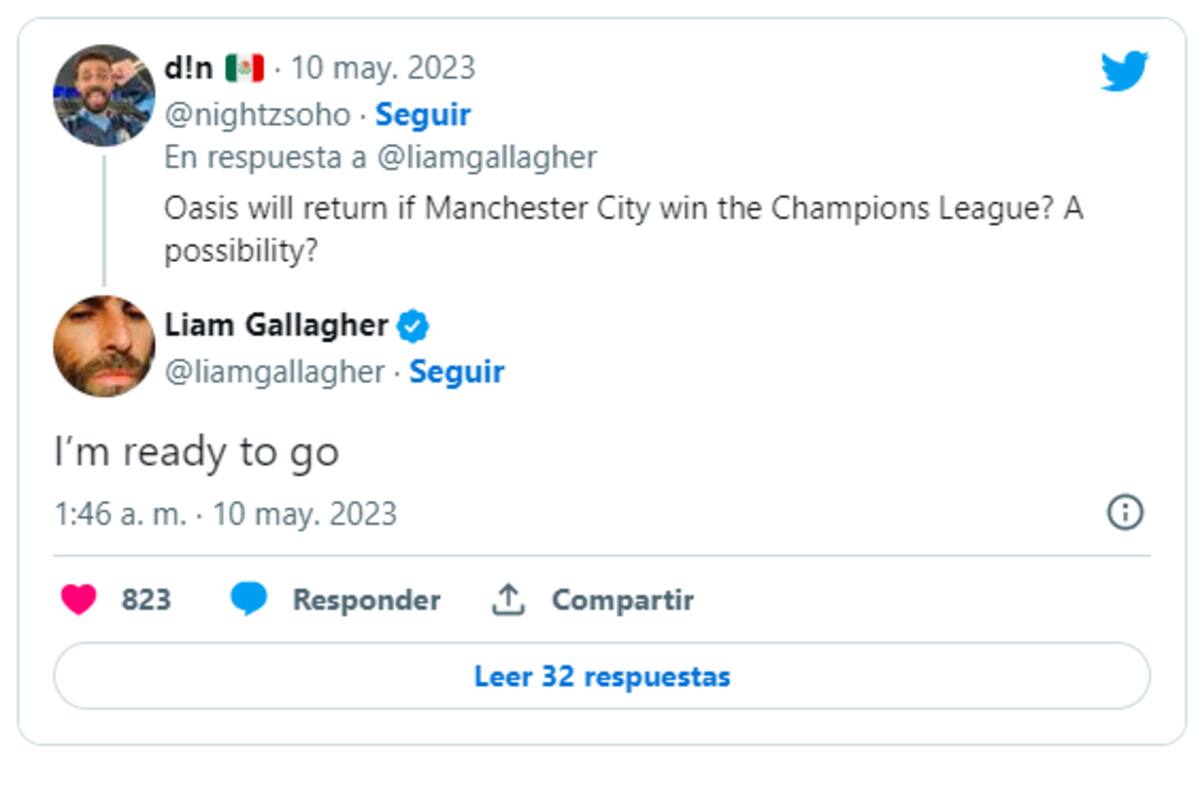The width and height of the screenshot is (1200, 799).
Task: Click the blue reply bubble icon
Action: [245, 600]
